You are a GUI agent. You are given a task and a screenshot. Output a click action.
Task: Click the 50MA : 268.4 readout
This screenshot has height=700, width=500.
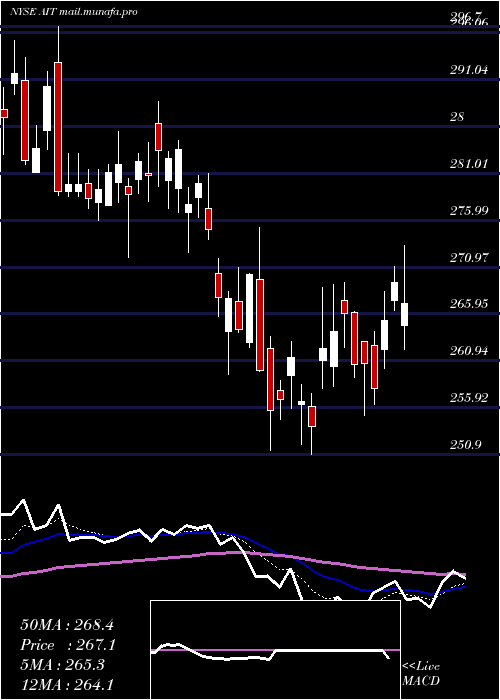(68, 625)
